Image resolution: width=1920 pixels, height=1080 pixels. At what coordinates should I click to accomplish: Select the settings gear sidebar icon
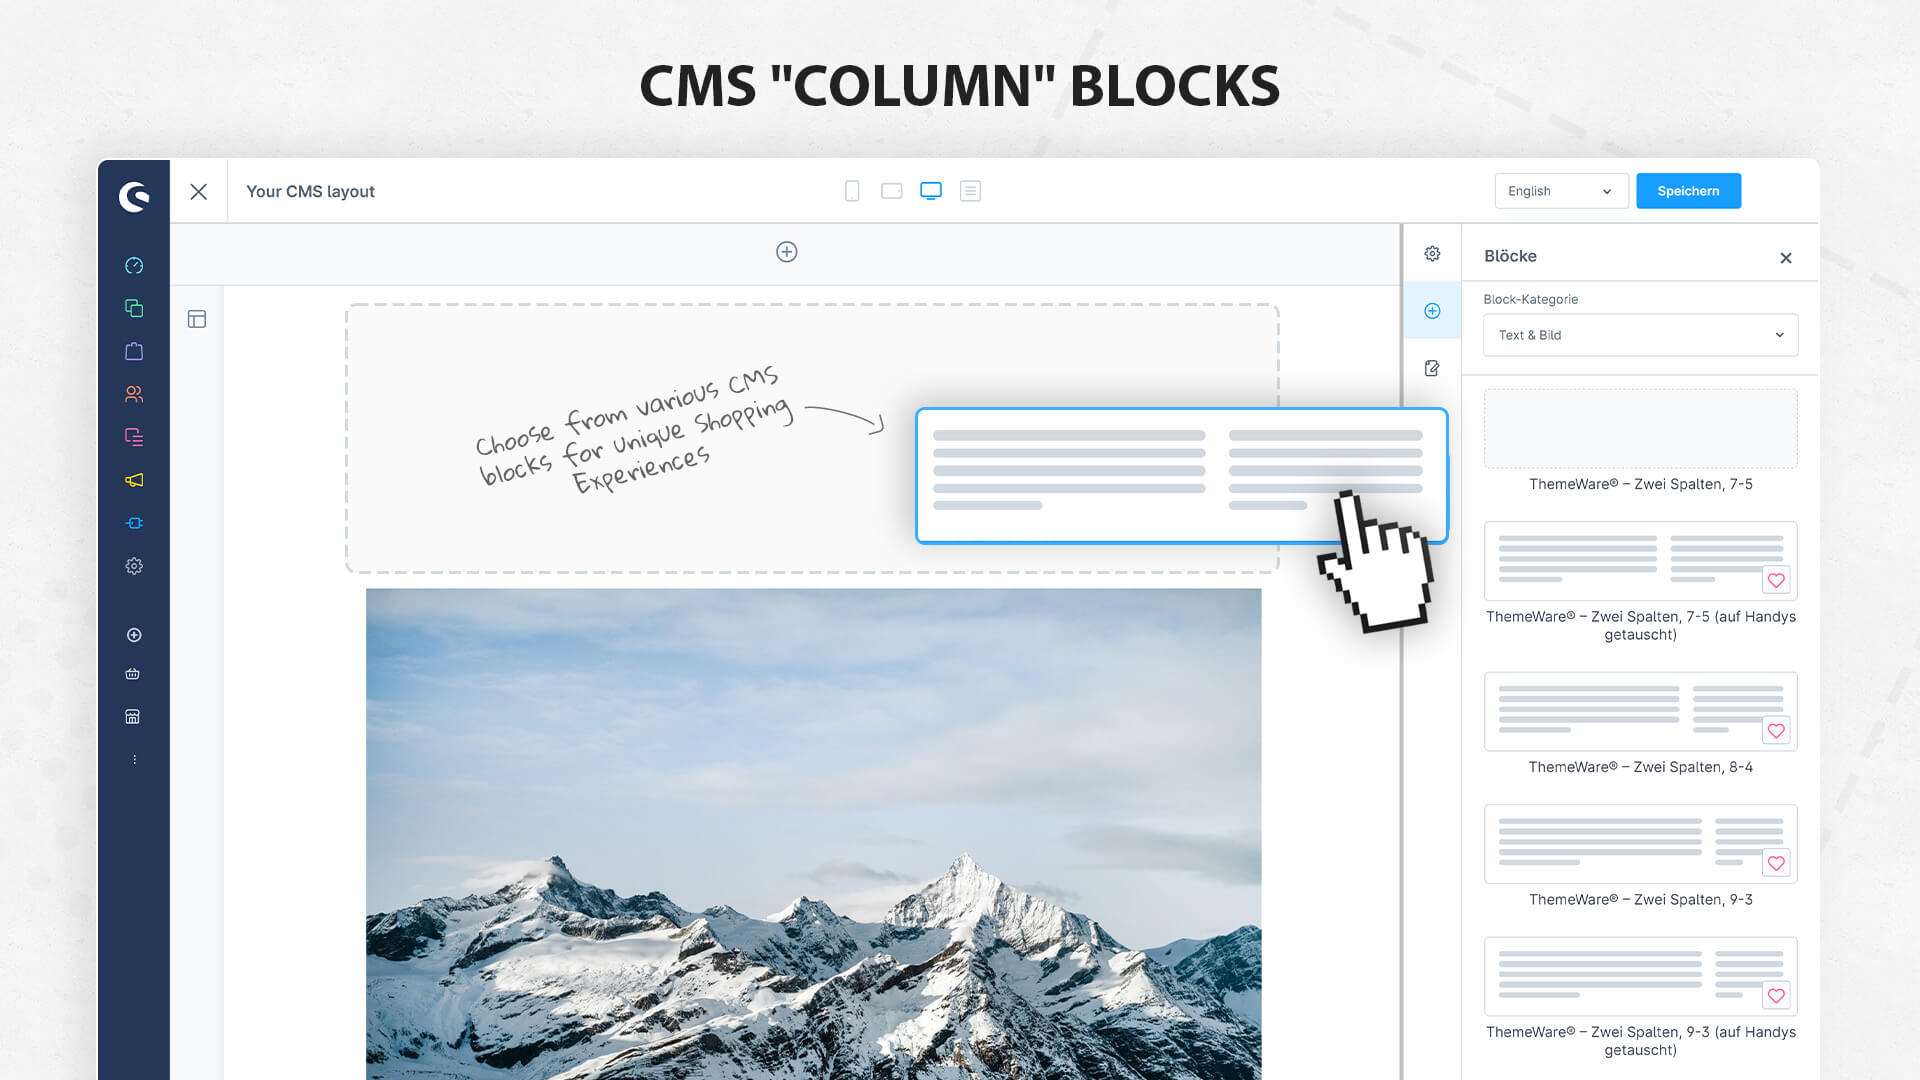point(132,566)
